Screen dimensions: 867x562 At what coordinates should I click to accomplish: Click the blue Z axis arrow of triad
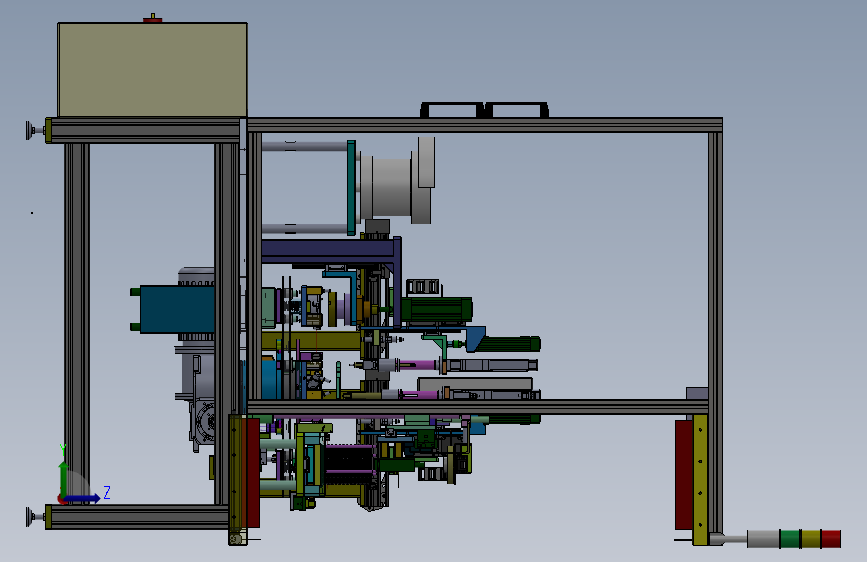(83, 499)
